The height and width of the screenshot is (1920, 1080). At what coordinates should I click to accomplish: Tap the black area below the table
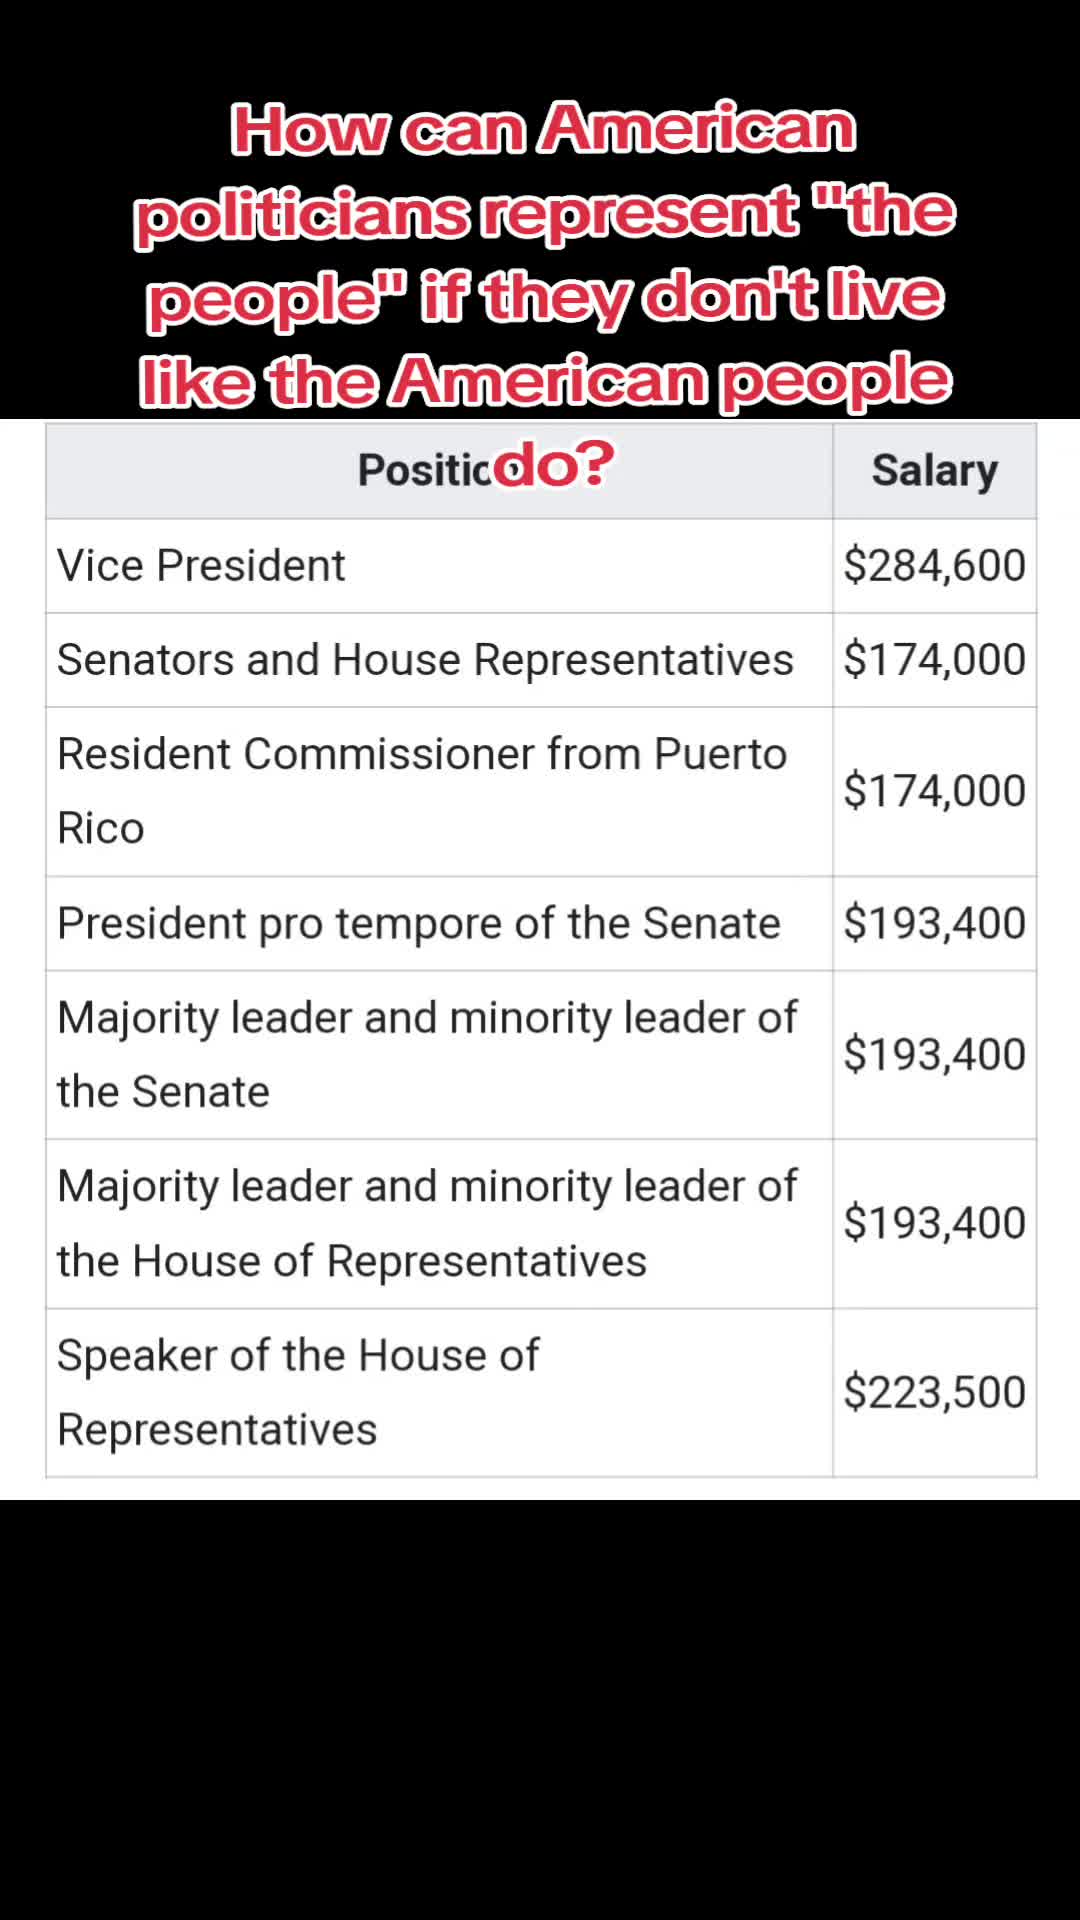540,1710
